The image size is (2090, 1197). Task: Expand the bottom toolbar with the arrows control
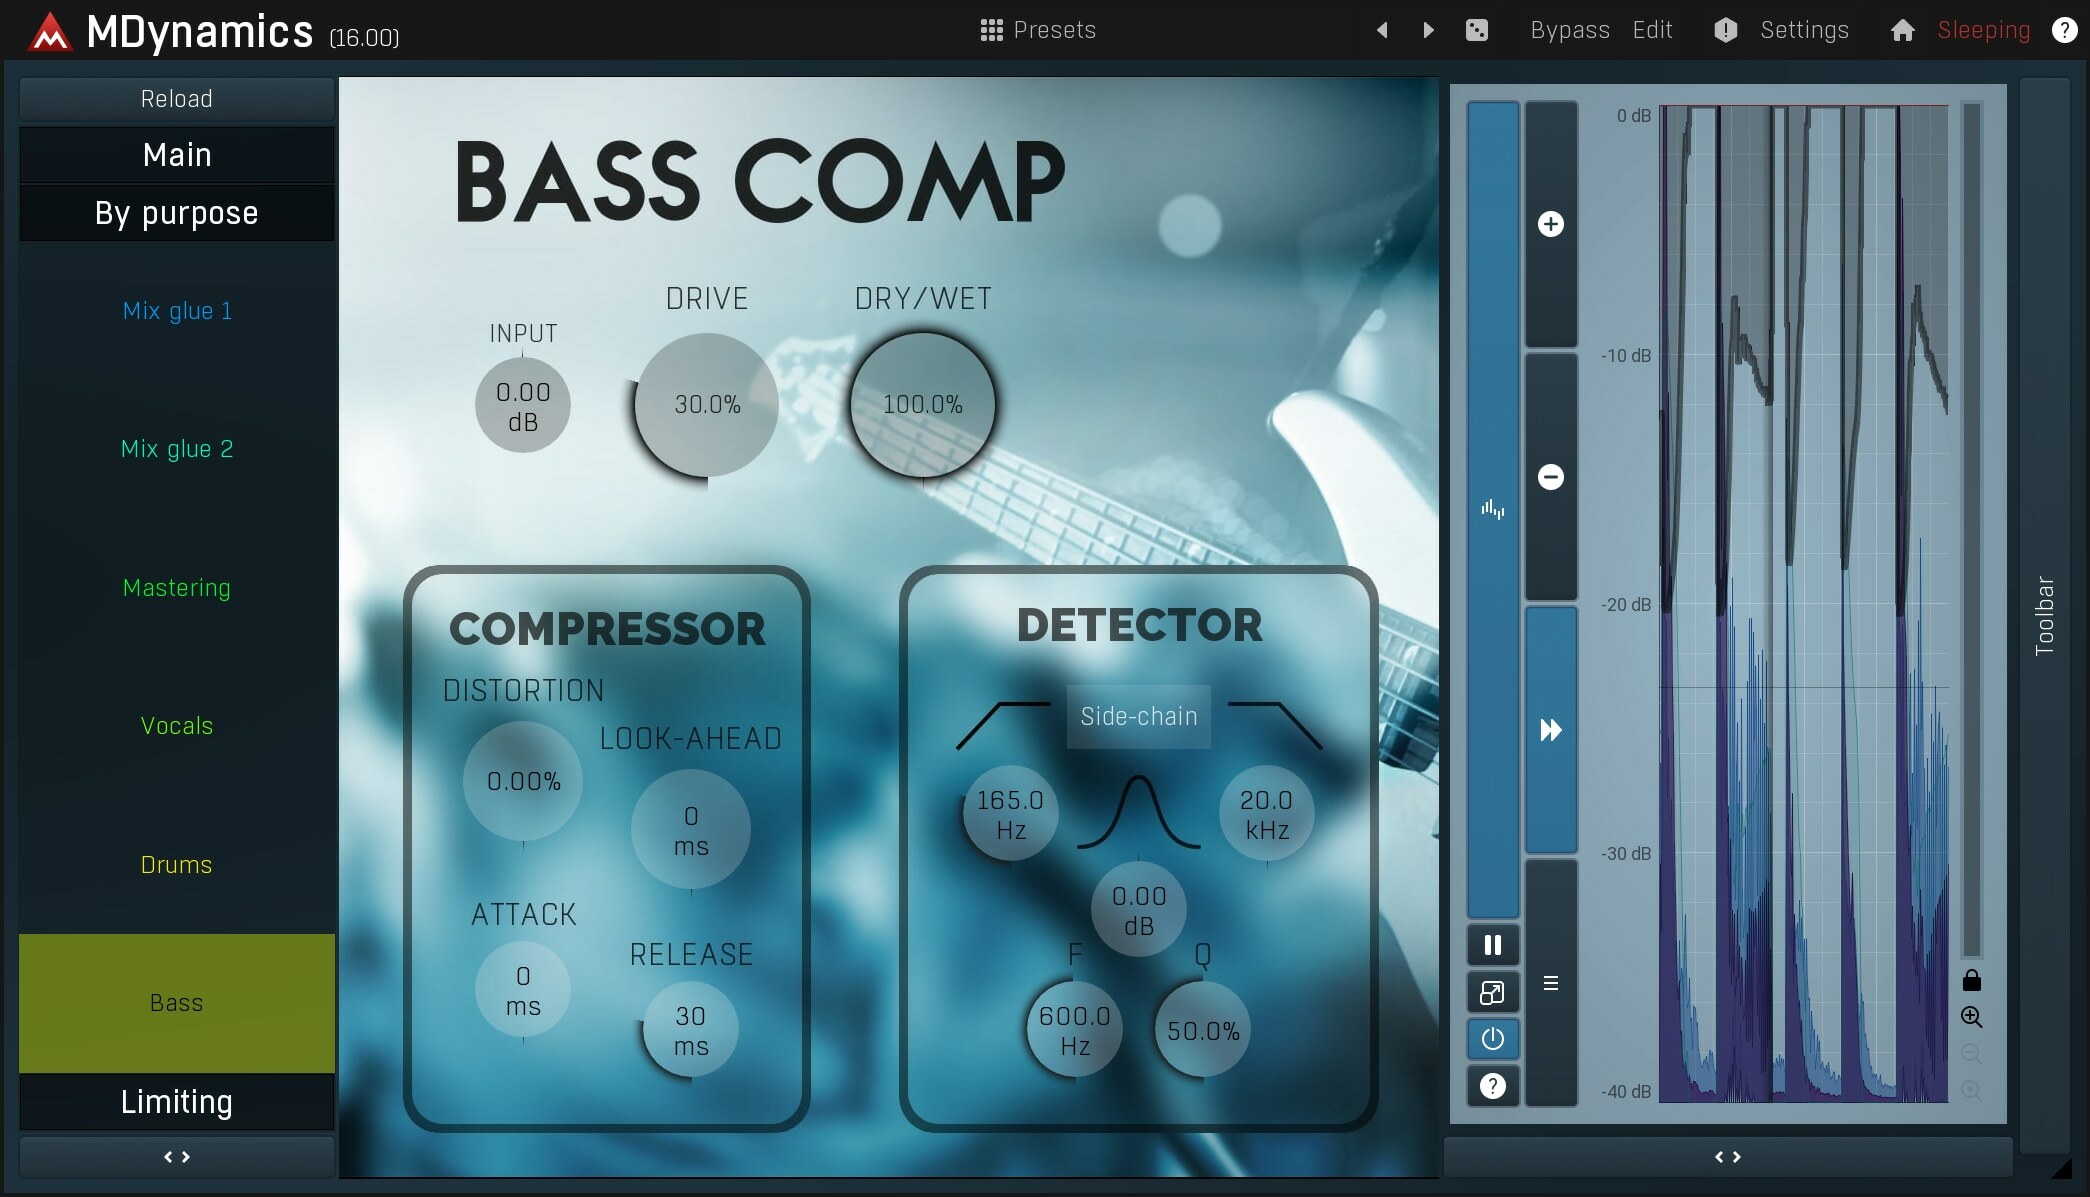pos(1727,1156)
